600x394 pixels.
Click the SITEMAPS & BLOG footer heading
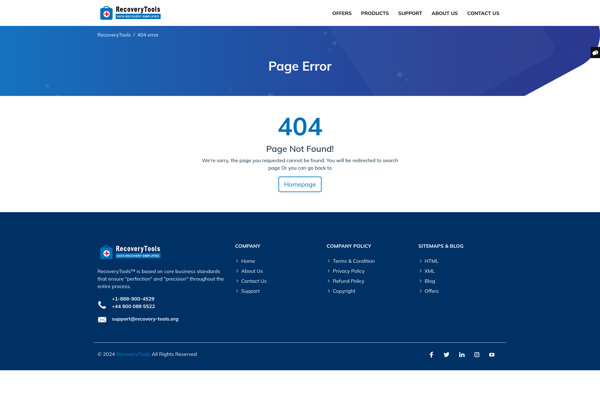coord(441,246)
